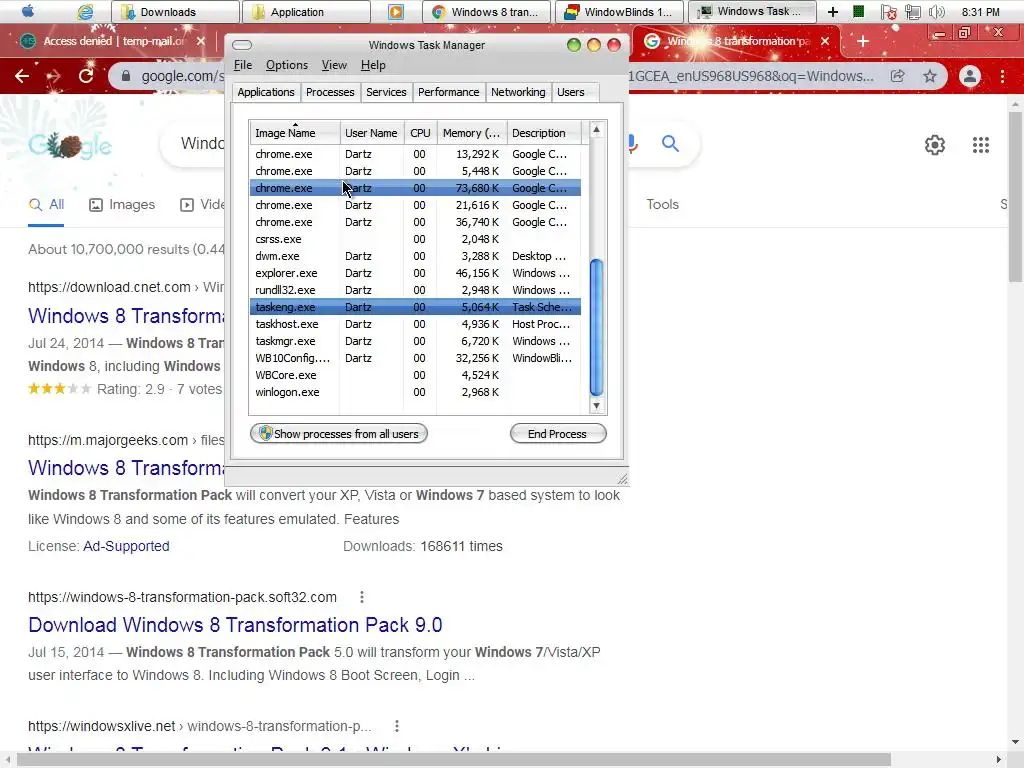This screenshot has height=768, width=1024.
Task: Open the Google apps grid
Action: click(980, 144)
